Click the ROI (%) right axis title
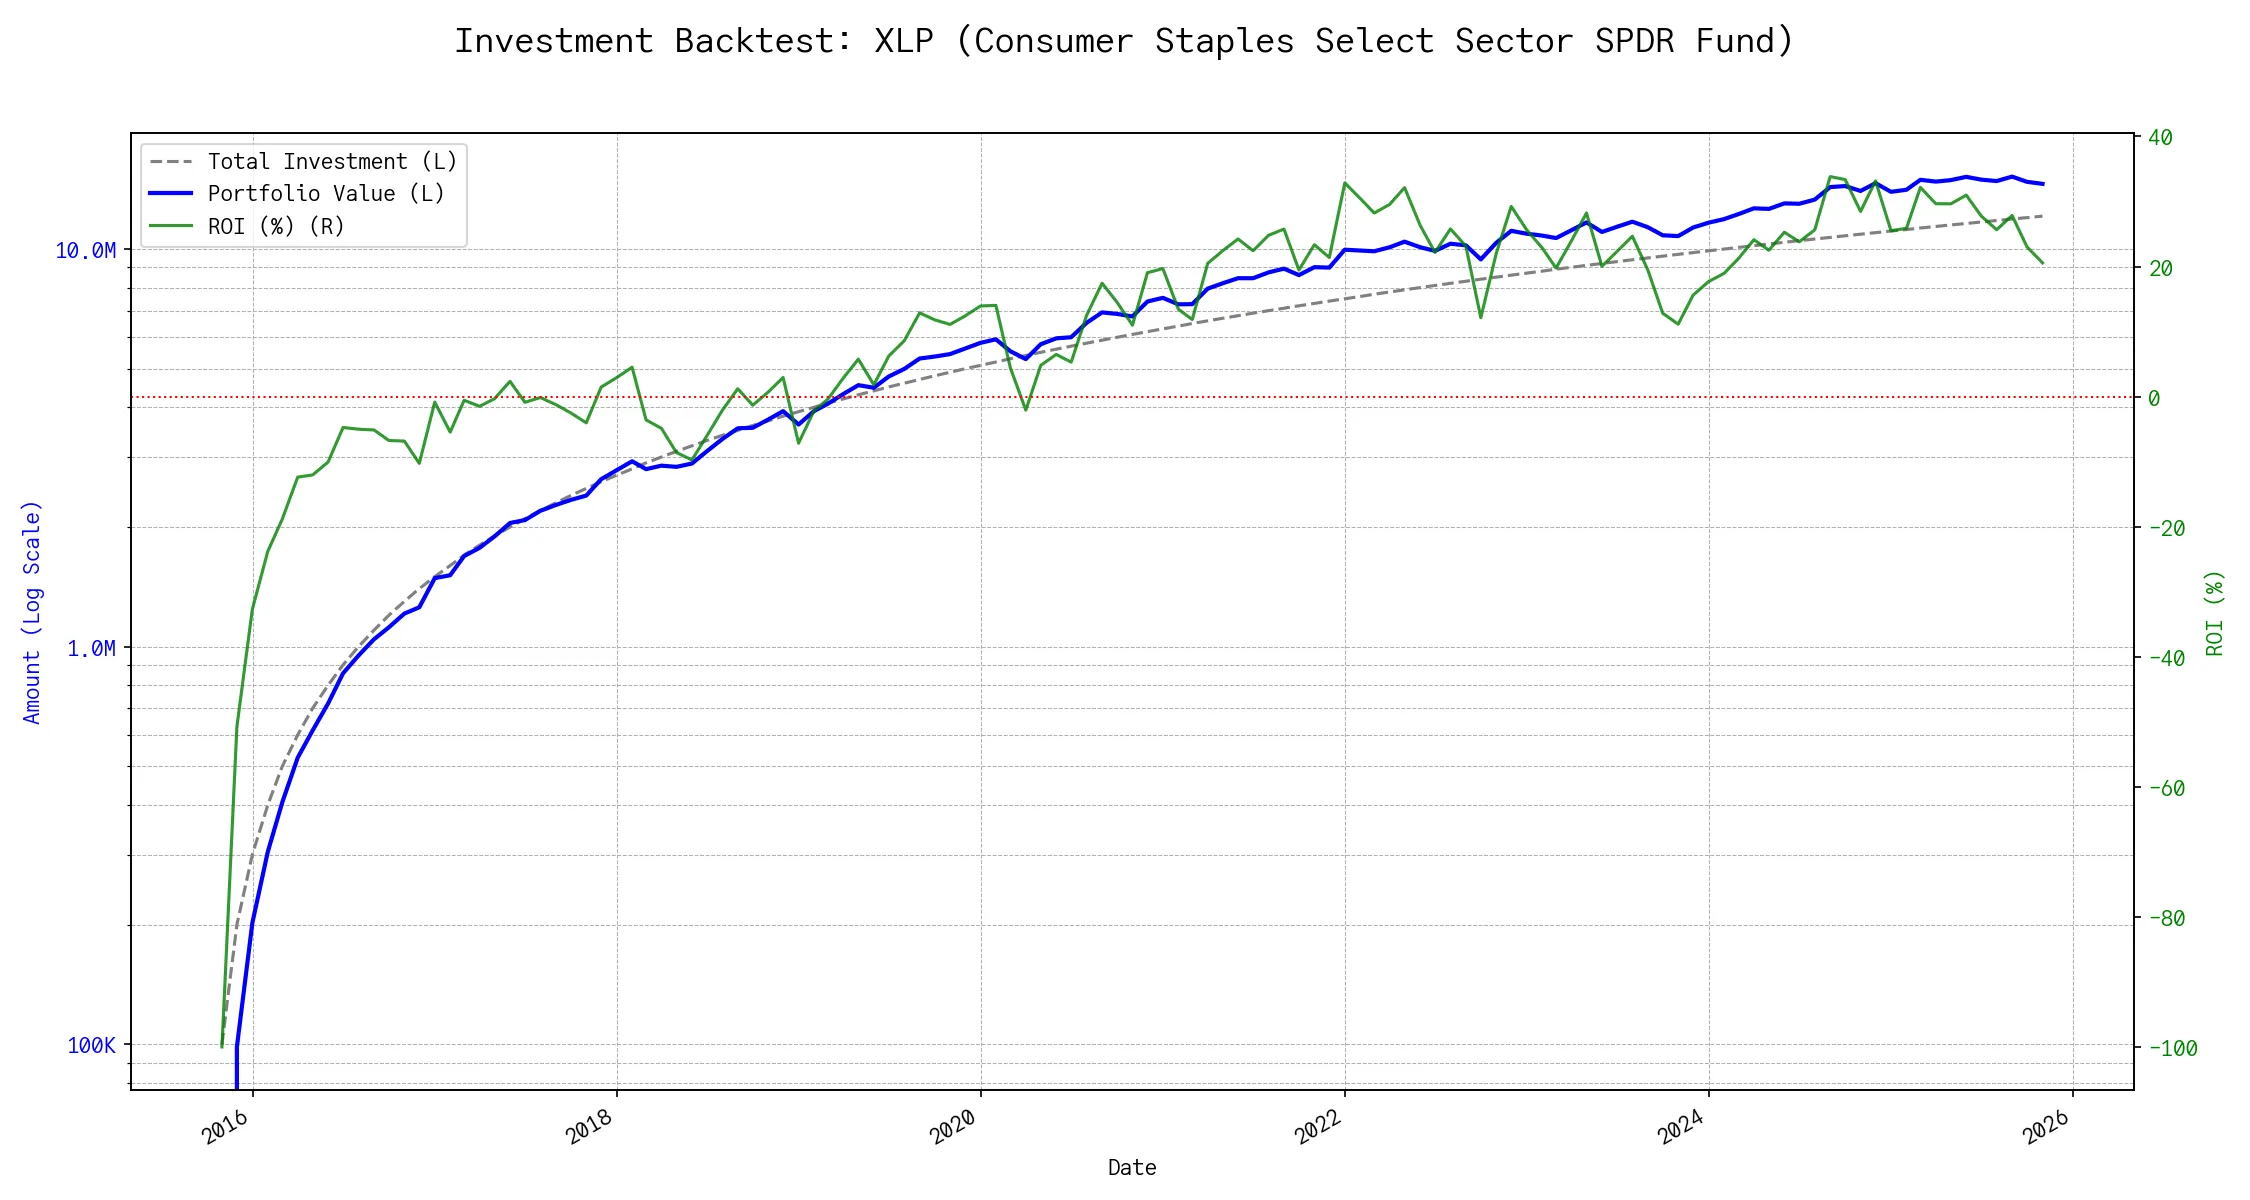Viewport: 2250px width, 1200px height. [x=2215, y=613]
